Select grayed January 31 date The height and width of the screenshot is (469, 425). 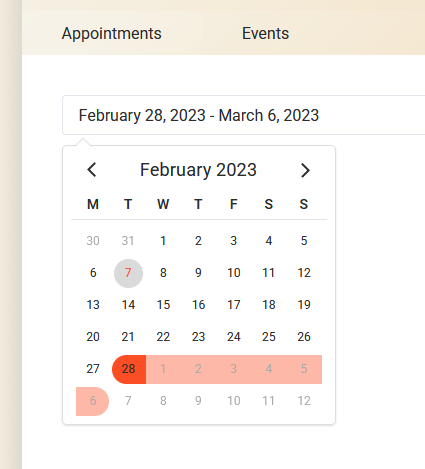click(128, 241)
